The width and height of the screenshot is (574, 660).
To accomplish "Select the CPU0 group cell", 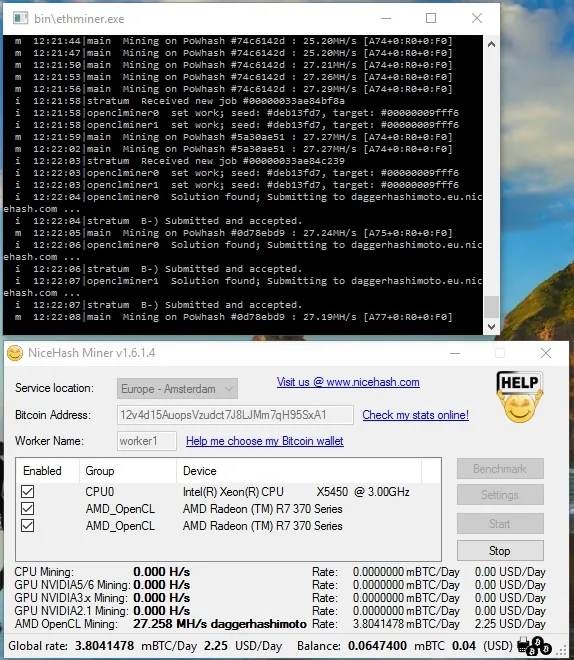I will click(x=100, y=492).
